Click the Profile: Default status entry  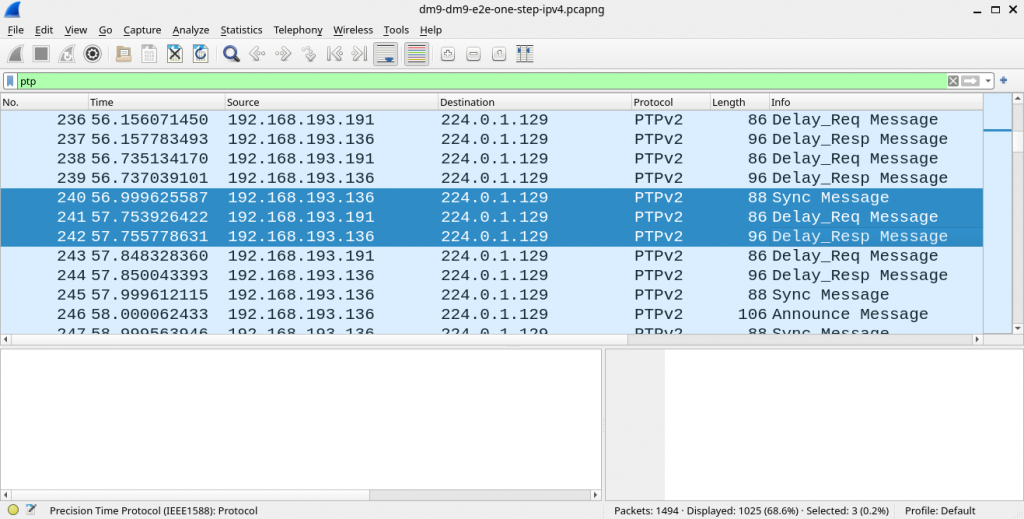(x=940, y=511)
